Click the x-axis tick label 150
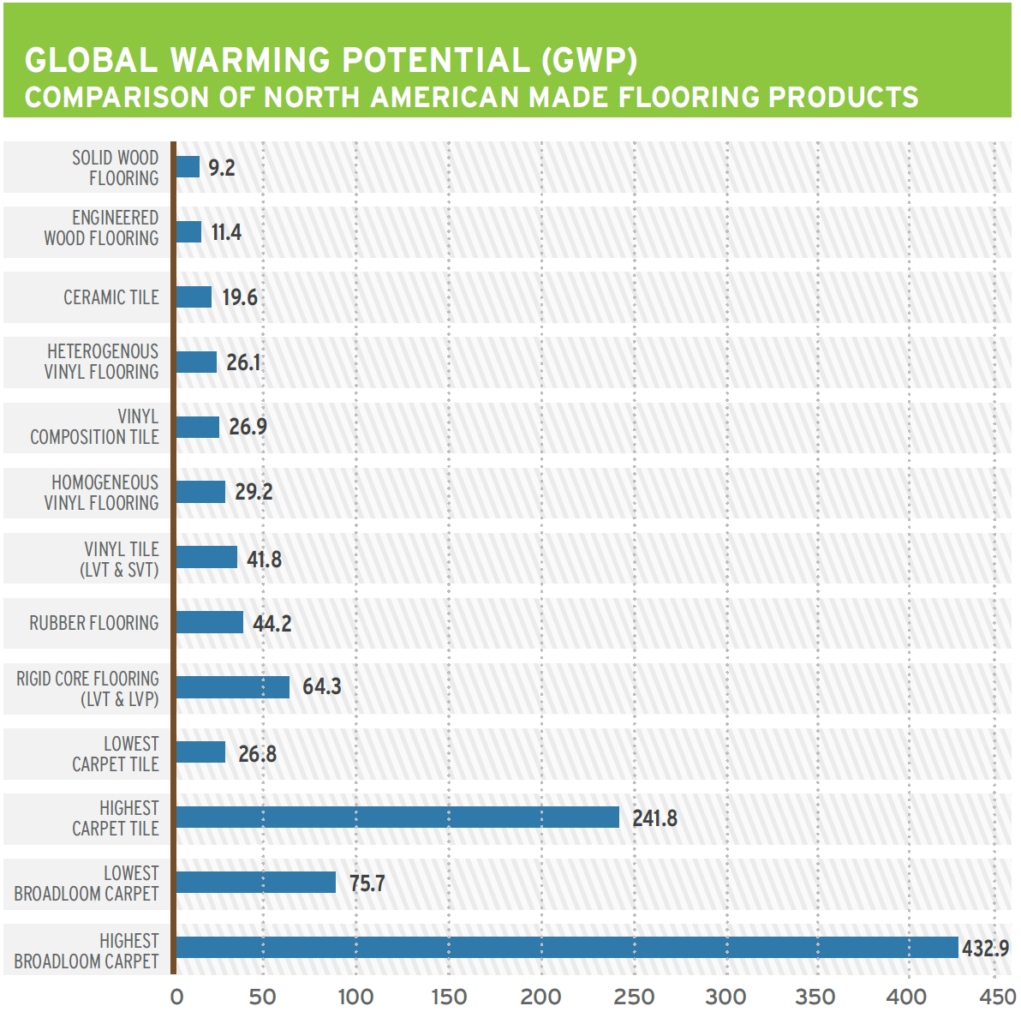Viewport: 1021px width, 1024px height. coord(449,997)
